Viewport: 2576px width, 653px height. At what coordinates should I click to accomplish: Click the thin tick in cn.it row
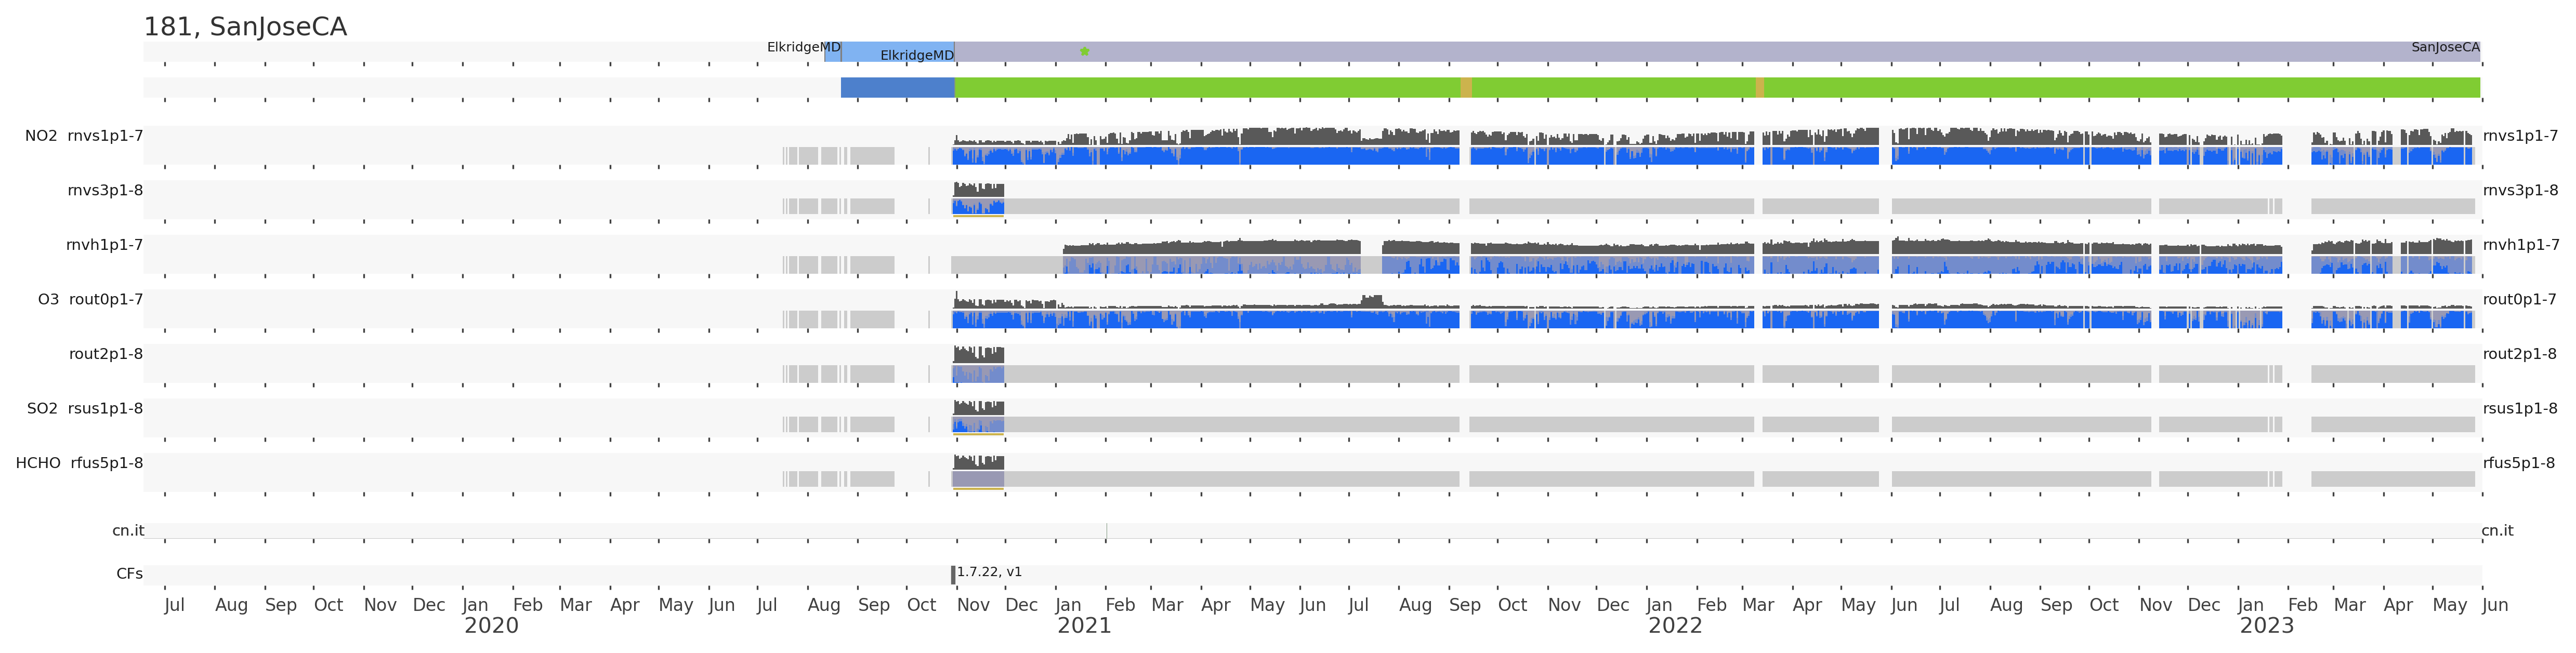(1106, 531)
